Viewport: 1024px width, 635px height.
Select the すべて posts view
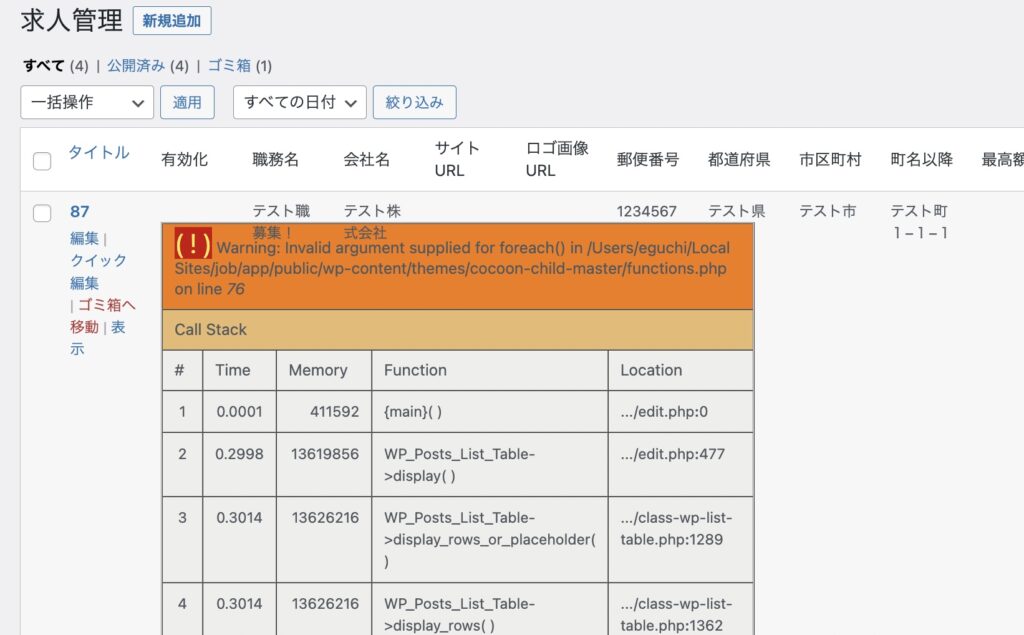click(x=43, y=66)
